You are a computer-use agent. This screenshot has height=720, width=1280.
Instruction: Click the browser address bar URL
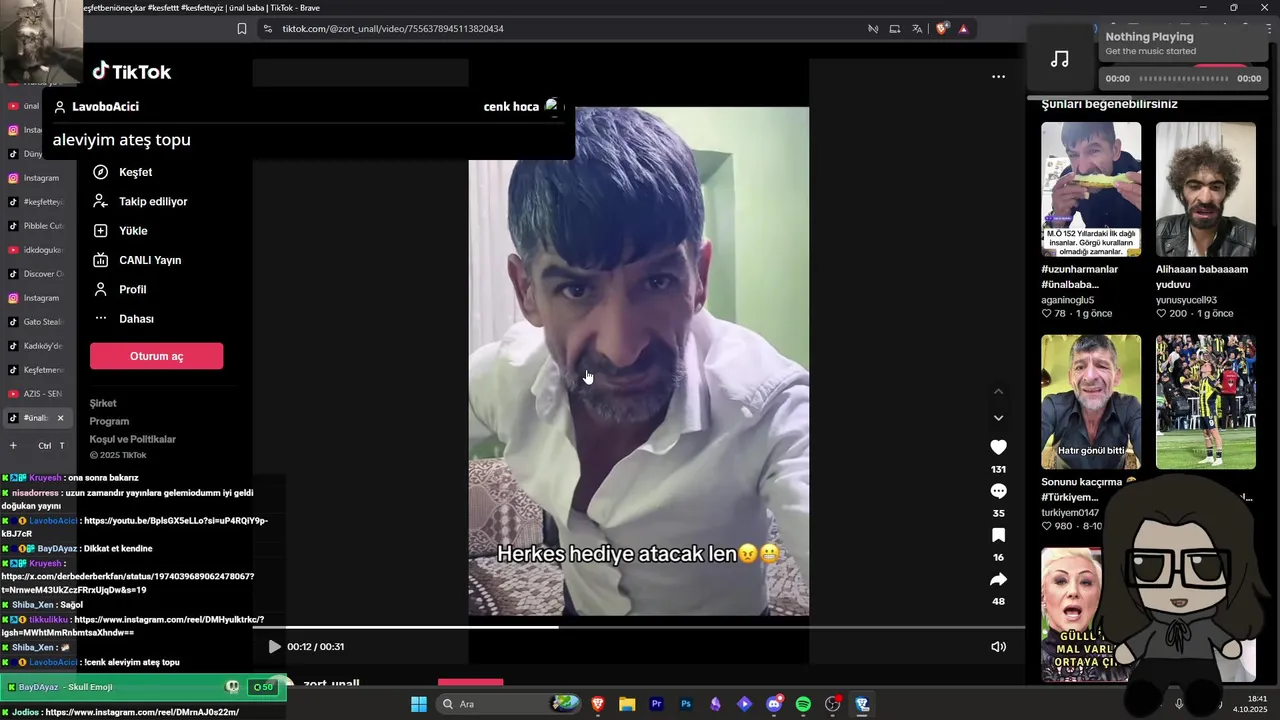[393, 29]
